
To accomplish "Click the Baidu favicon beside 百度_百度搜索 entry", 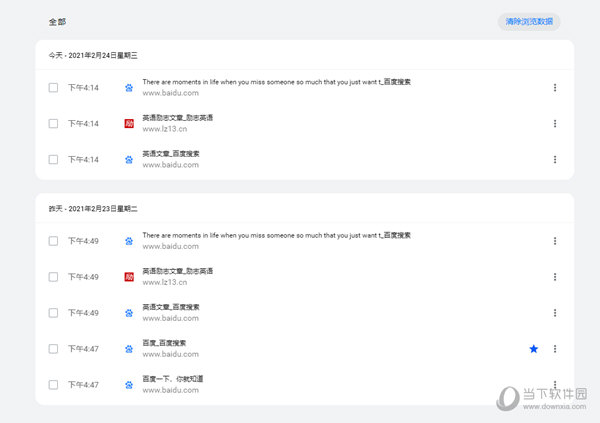I will coord(128,348).
